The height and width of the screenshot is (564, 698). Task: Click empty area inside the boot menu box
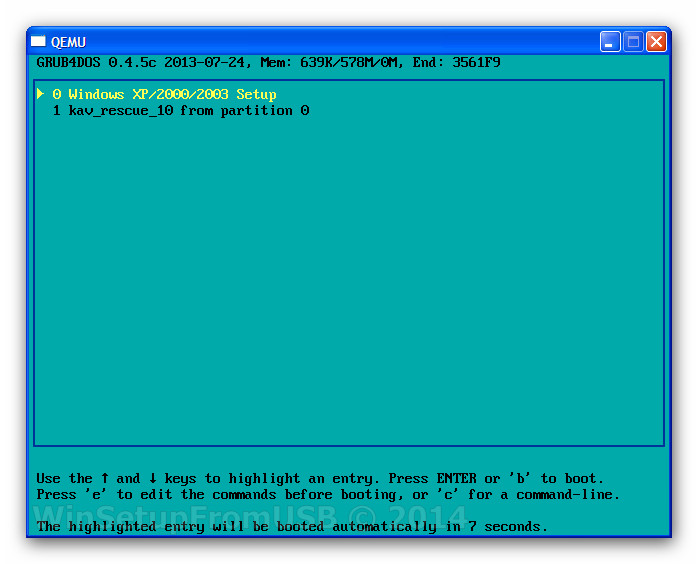tap(350, 280)
